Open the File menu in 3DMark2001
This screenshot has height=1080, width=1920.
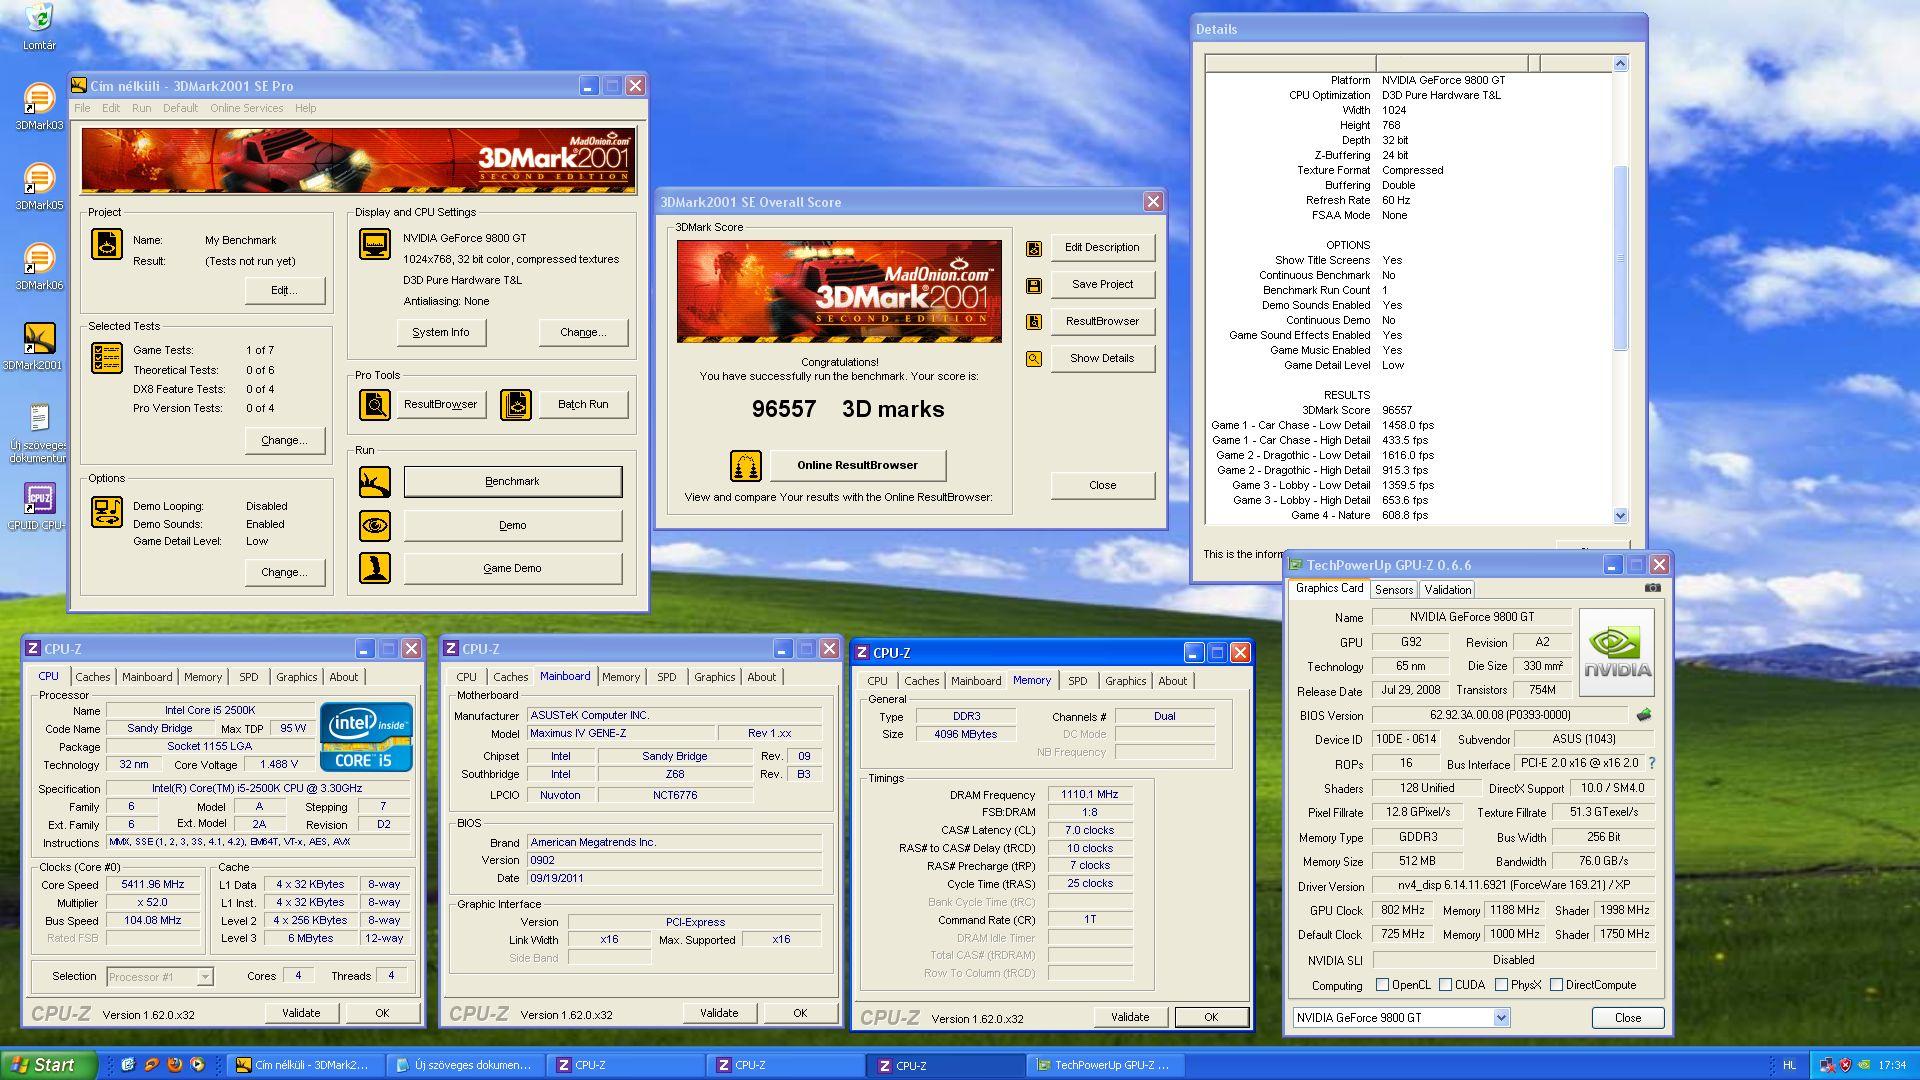pyautogui.click(x=82, y=108)
